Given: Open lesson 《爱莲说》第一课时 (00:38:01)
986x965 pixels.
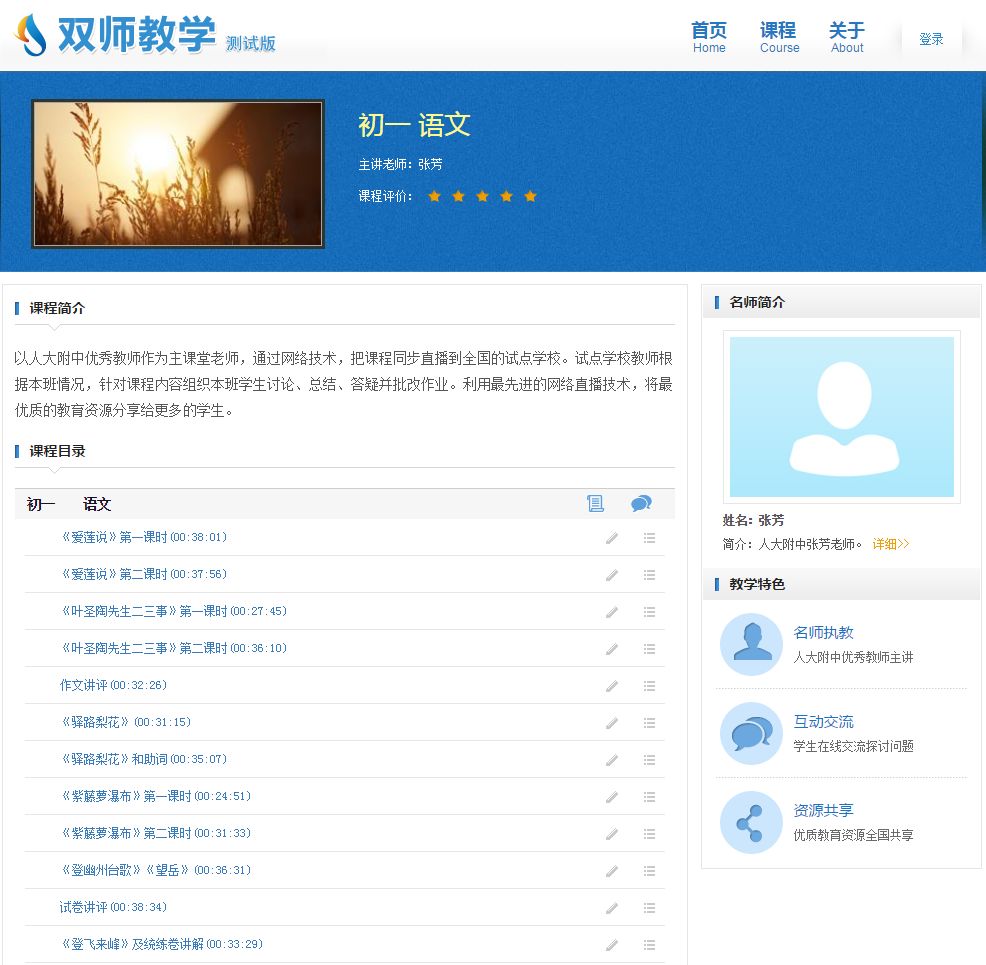Looking at the screenshot, I should point(143,538).
